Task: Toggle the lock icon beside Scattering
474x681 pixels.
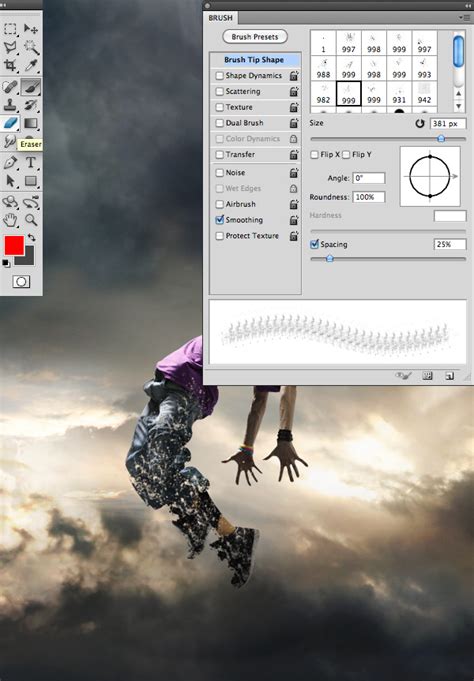Action: (x=294, y=92)
